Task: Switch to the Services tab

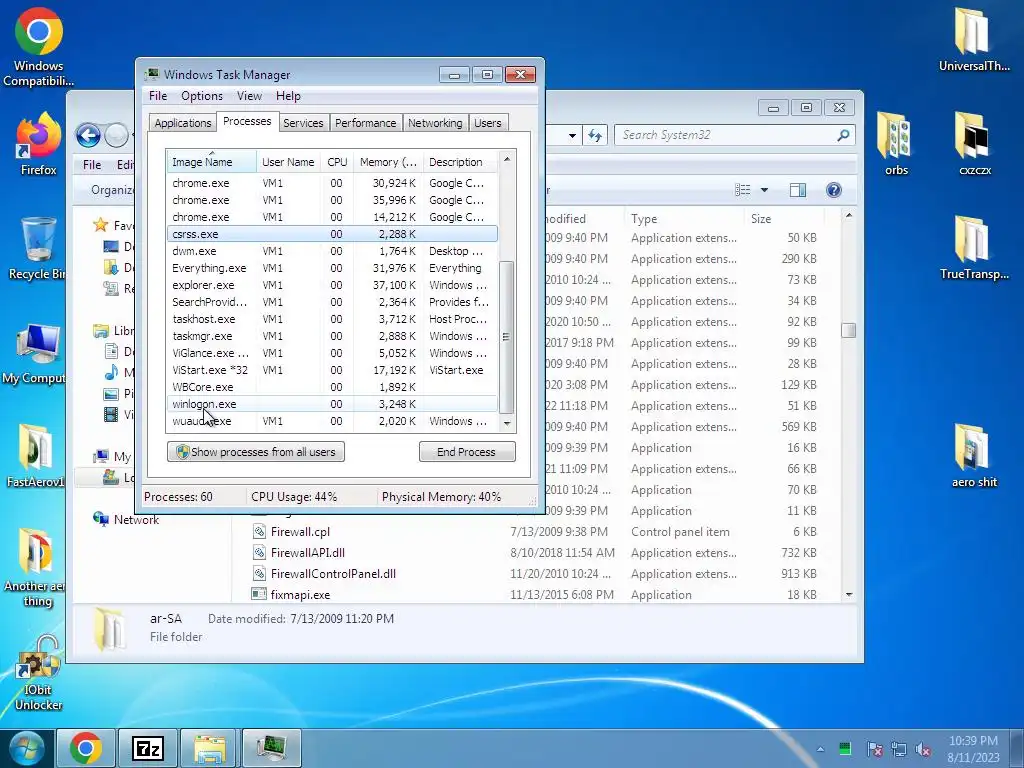Action: click(x=303, y=123)
